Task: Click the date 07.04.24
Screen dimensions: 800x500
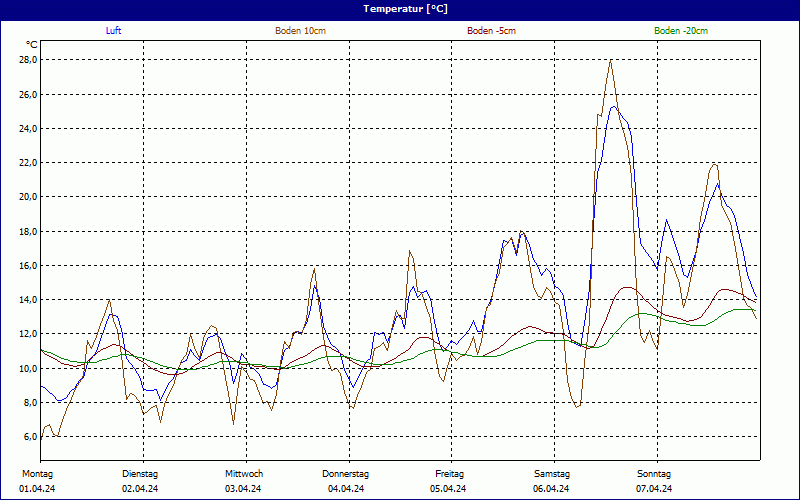Action: [x=654, y=489]
